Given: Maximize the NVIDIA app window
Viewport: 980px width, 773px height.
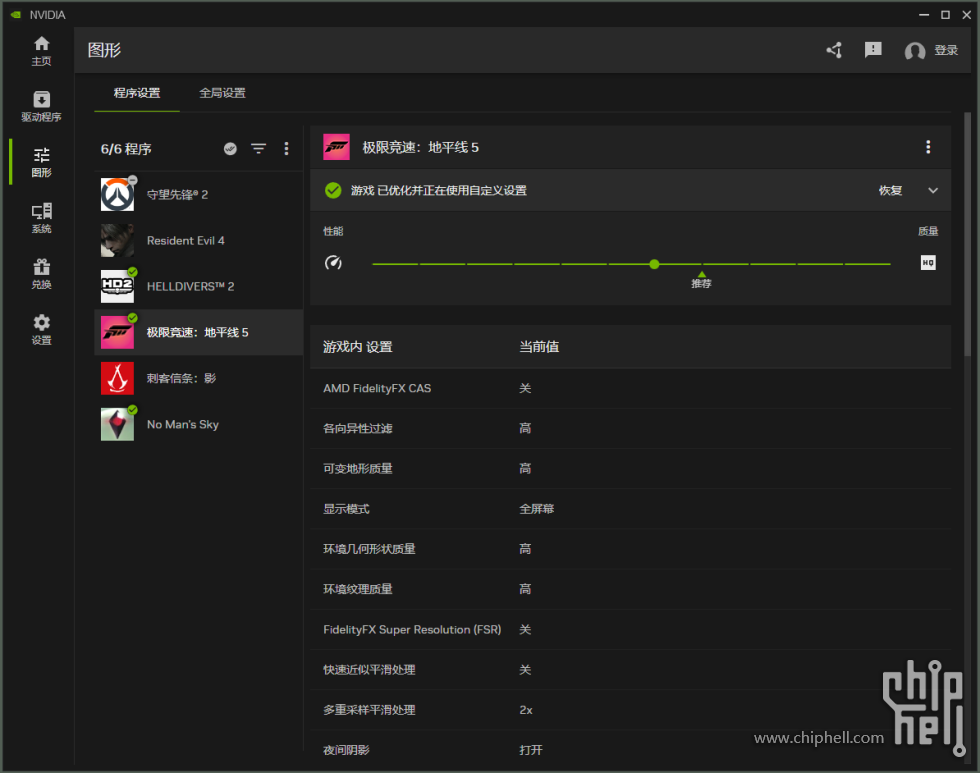Looking at the screenshot, I should click(x=945, y=14).
